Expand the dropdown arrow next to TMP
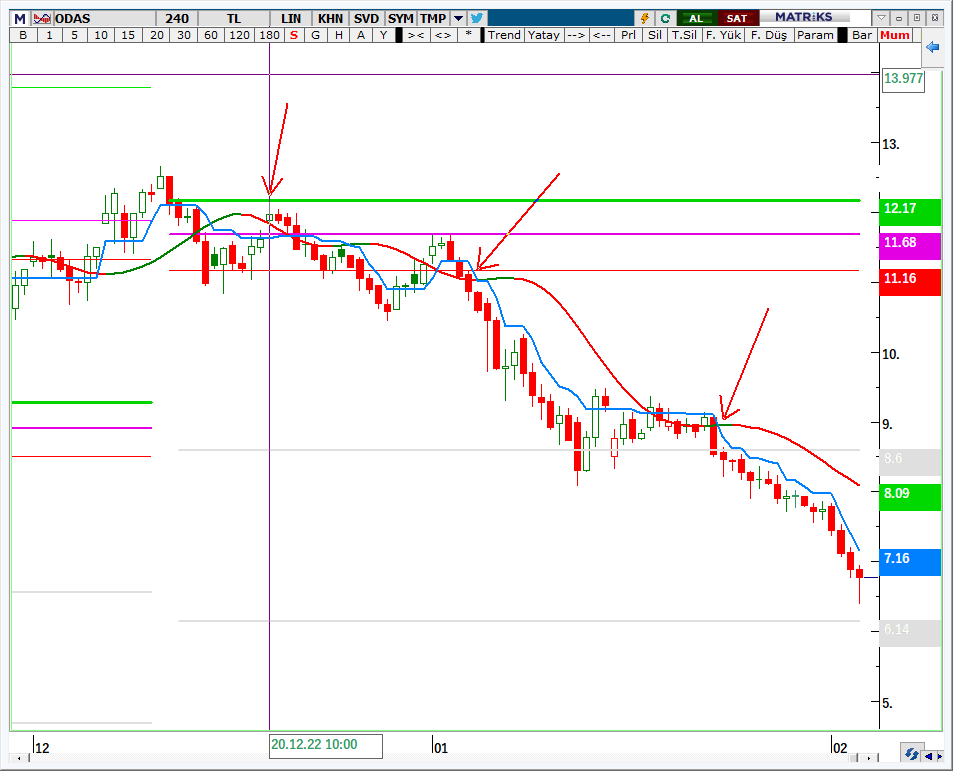 point(458,18)
